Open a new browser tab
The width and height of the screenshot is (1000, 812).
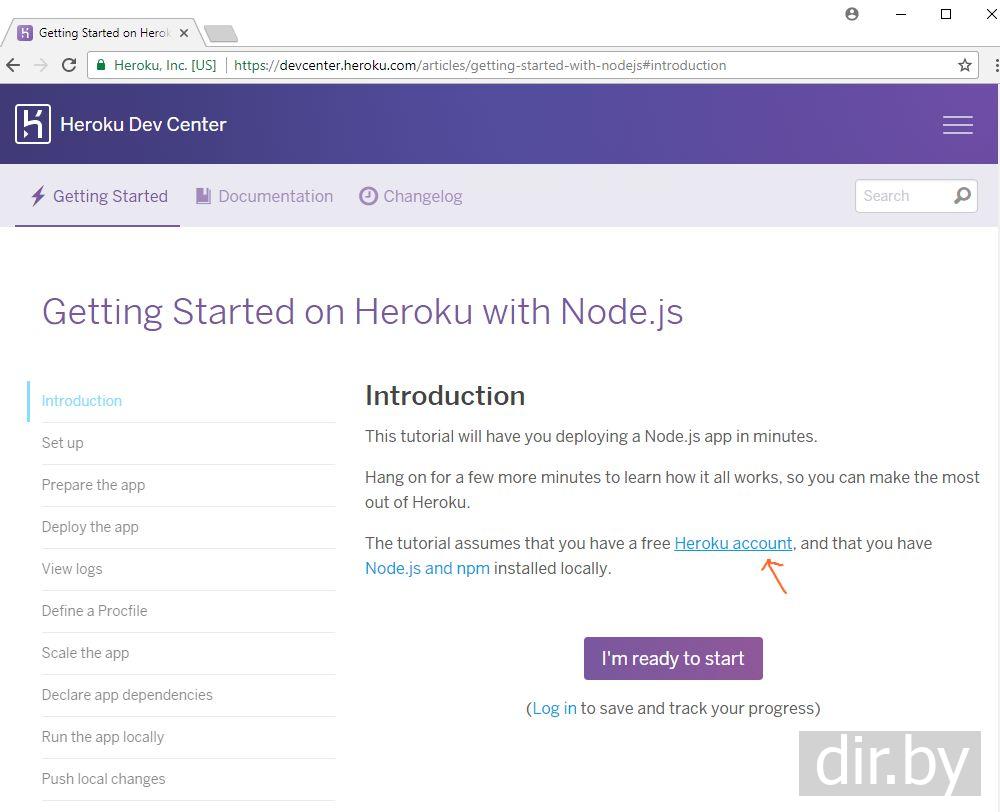pyautogui.click(x=220, y=34)
